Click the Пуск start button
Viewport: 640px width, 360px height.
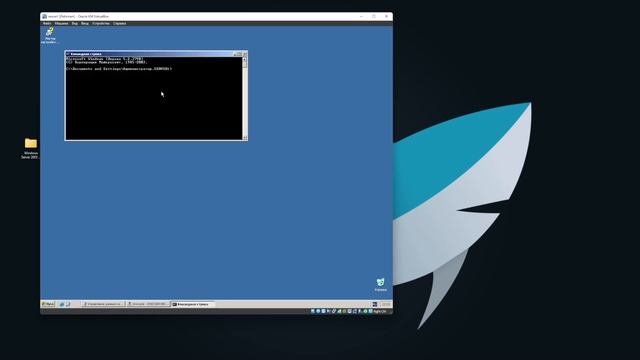coord(48,304)
